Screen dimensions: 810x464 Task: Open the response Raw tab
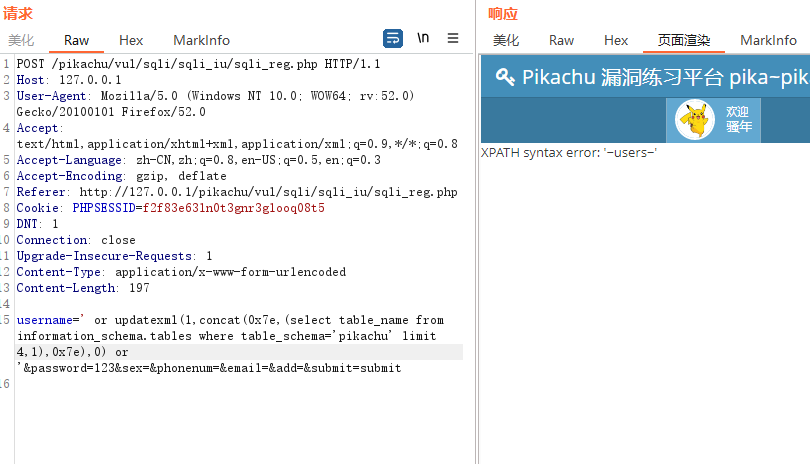pyautogui.click(x=561, y=40)
